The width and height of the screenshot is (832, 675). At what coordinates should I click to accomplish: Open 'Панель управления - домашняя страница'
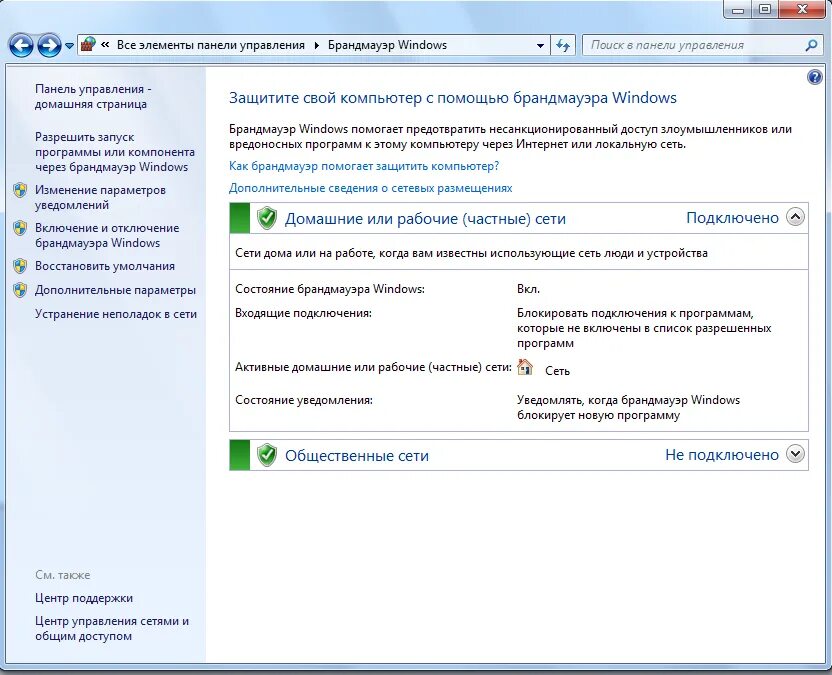pyautogui.click(x=93, y=97)
